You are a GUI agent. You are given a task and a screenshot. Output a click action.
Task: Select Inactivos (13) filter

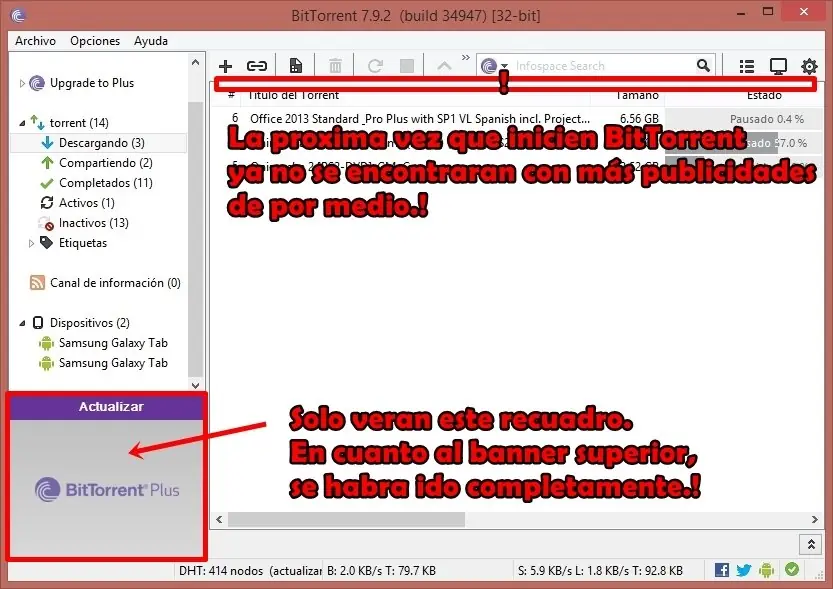click(x=94, y=223)
